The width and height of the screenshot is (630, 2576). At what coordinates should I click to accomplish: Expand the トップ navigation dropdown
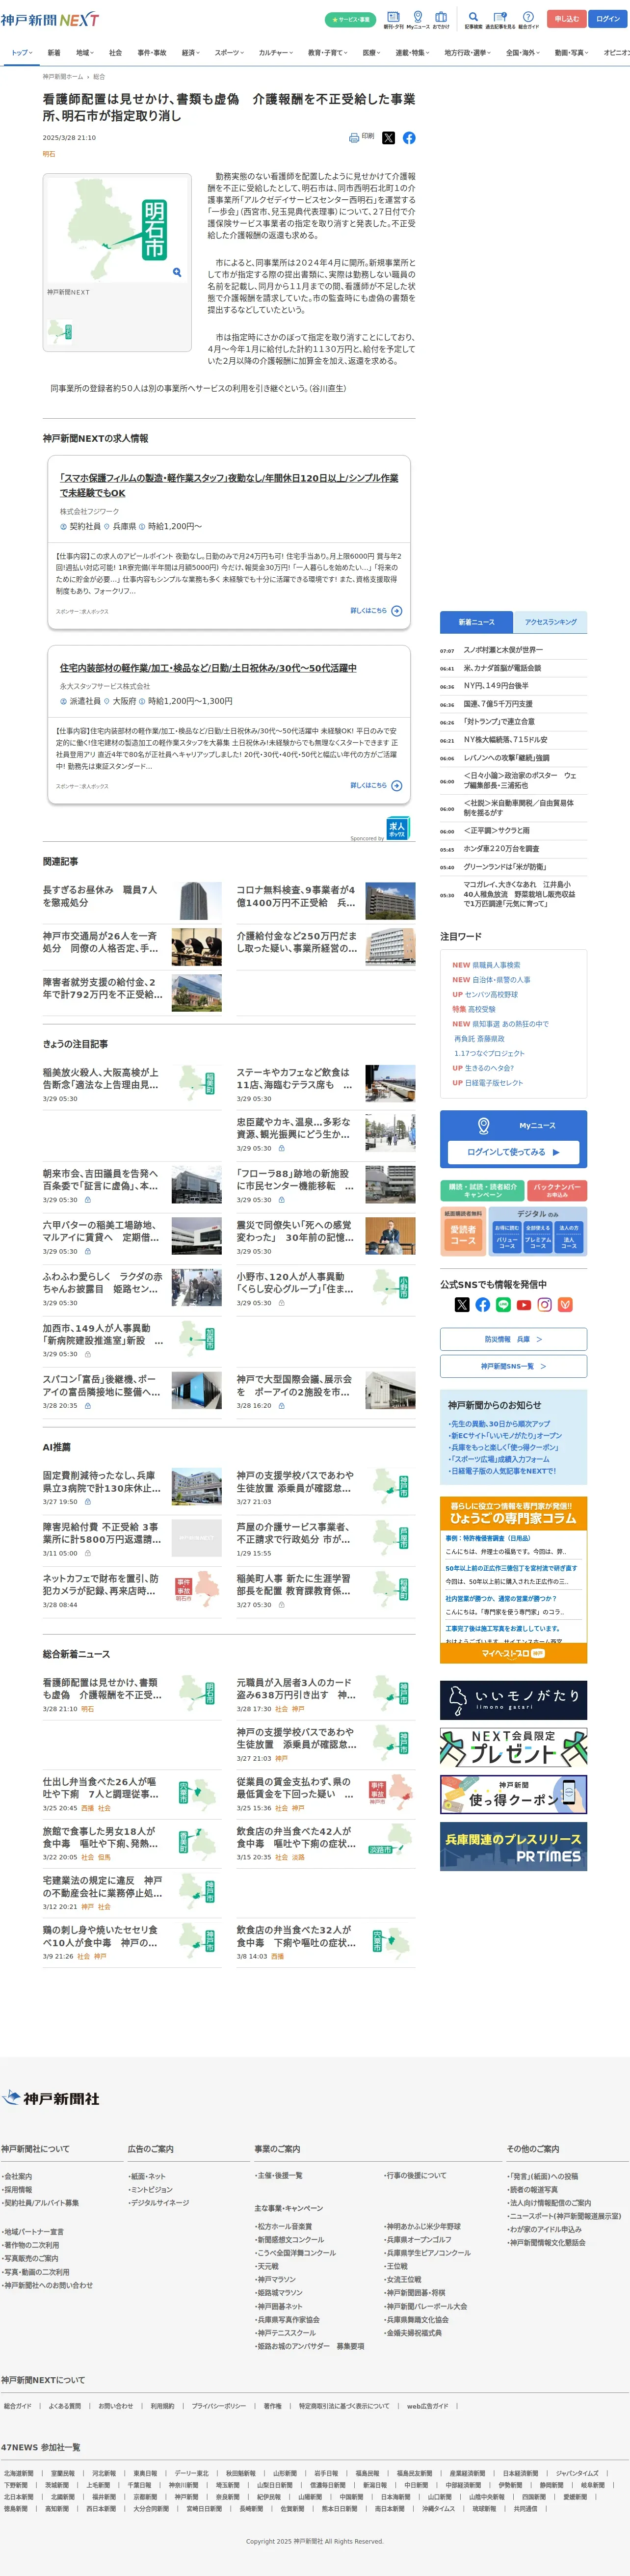pyautogui.click(x=21, y=53)
